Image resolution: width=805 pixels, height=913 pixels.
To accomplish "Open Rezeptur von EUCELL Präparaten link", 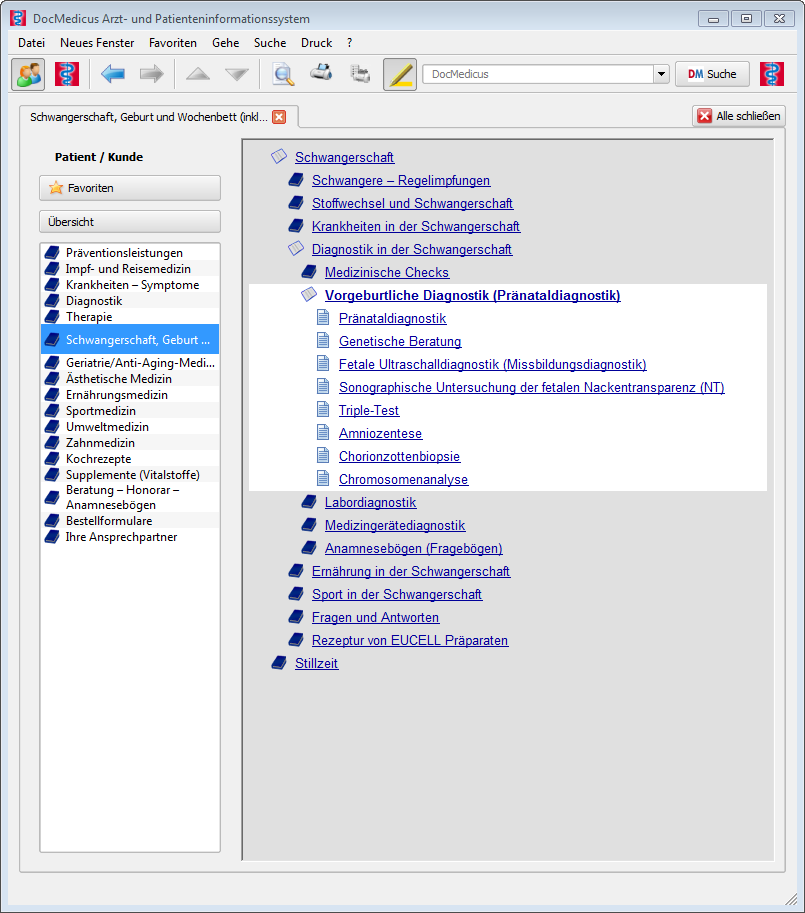I will click(410, 640).
